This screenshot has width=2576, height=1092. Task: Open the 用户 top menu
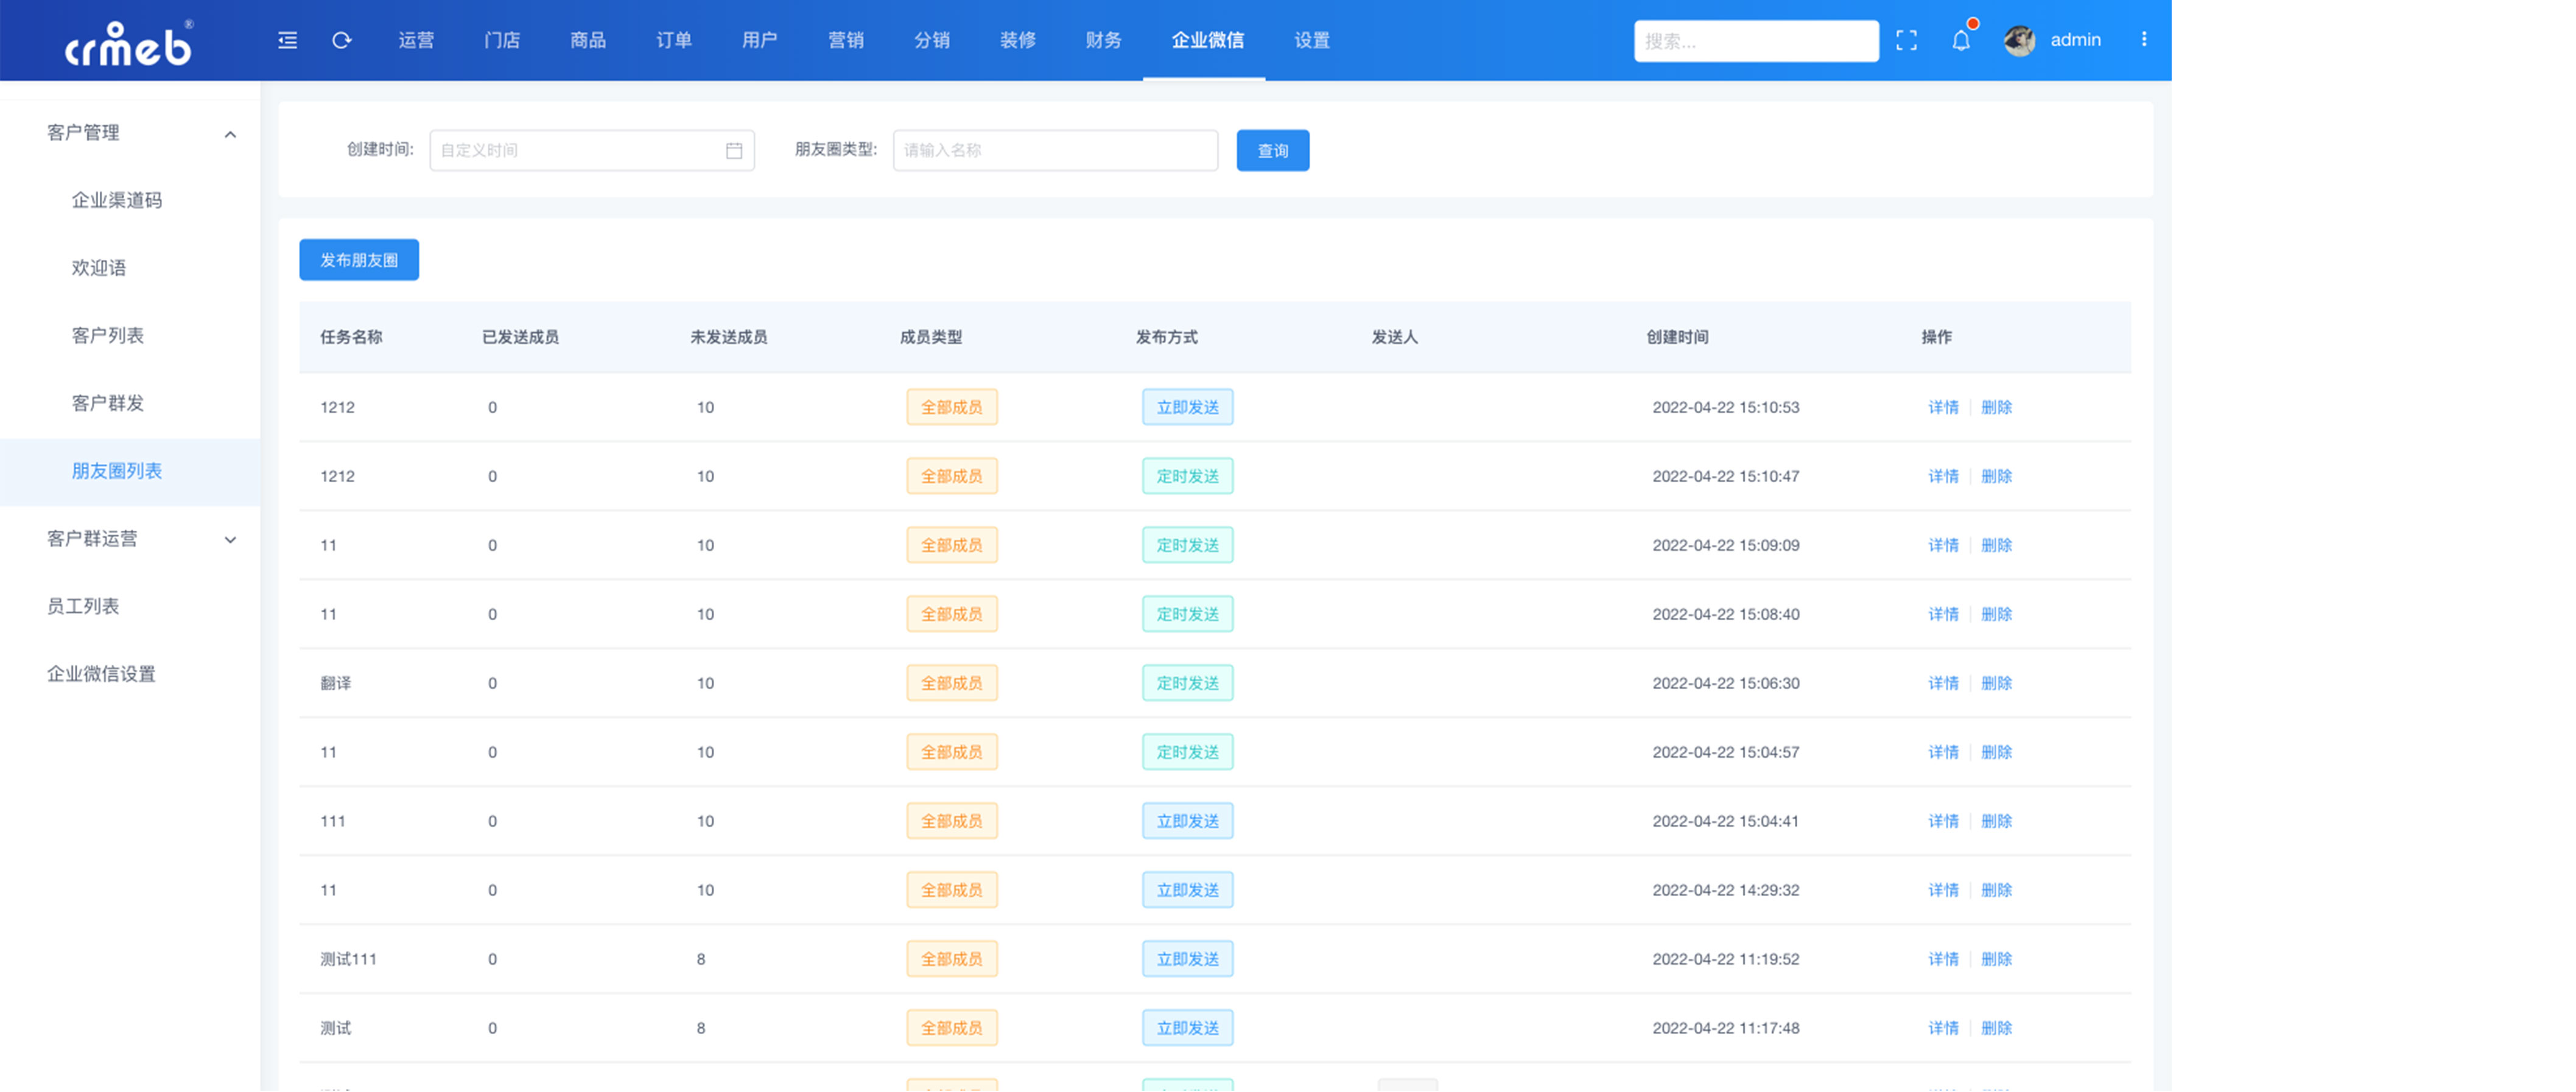point(760,40)
